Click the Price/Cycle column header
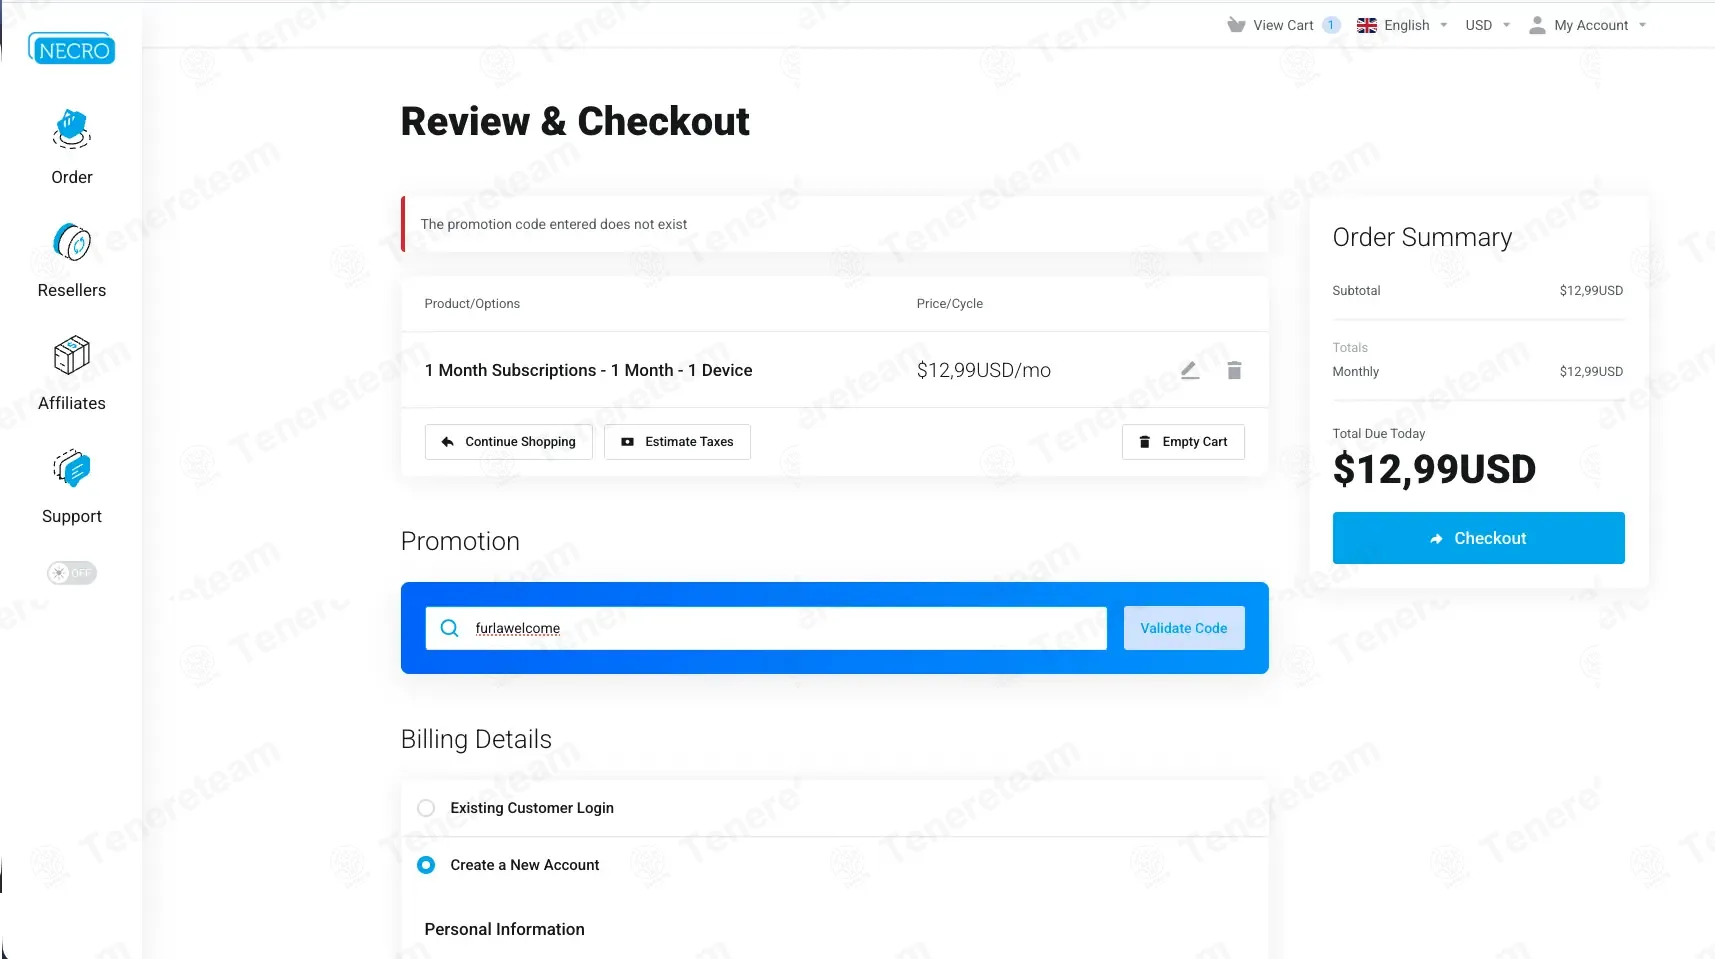The width and height of the screenshot is (1715, 959). click(950, 304)
